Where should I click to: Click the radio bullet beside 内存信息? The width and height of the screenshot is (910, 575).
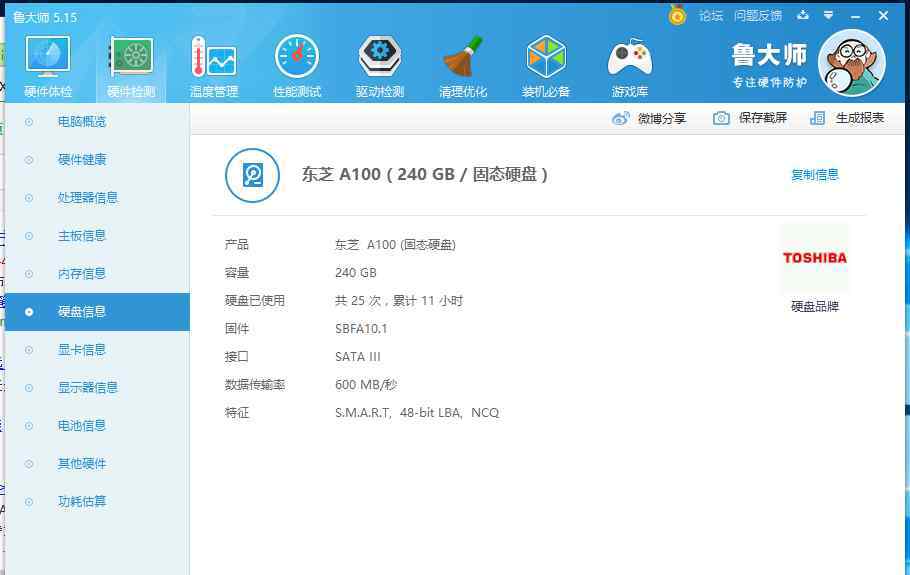[28, 274]
